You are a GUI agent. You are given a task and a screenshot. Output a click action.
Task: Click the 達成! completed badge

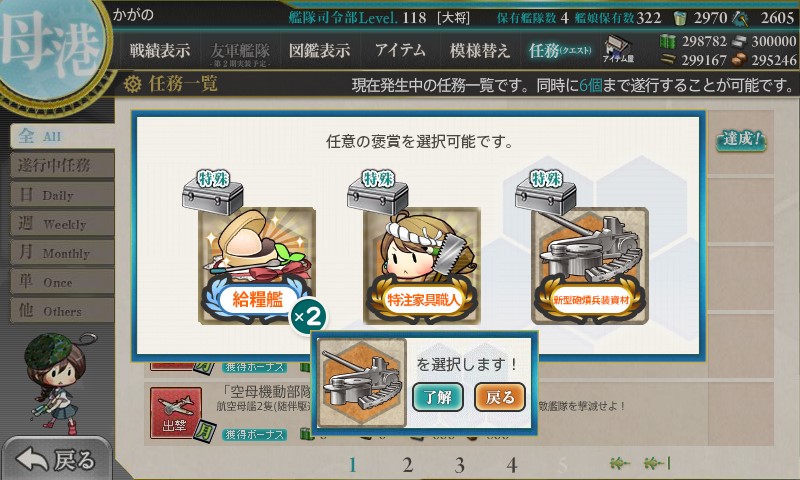(x=741, y=139)
